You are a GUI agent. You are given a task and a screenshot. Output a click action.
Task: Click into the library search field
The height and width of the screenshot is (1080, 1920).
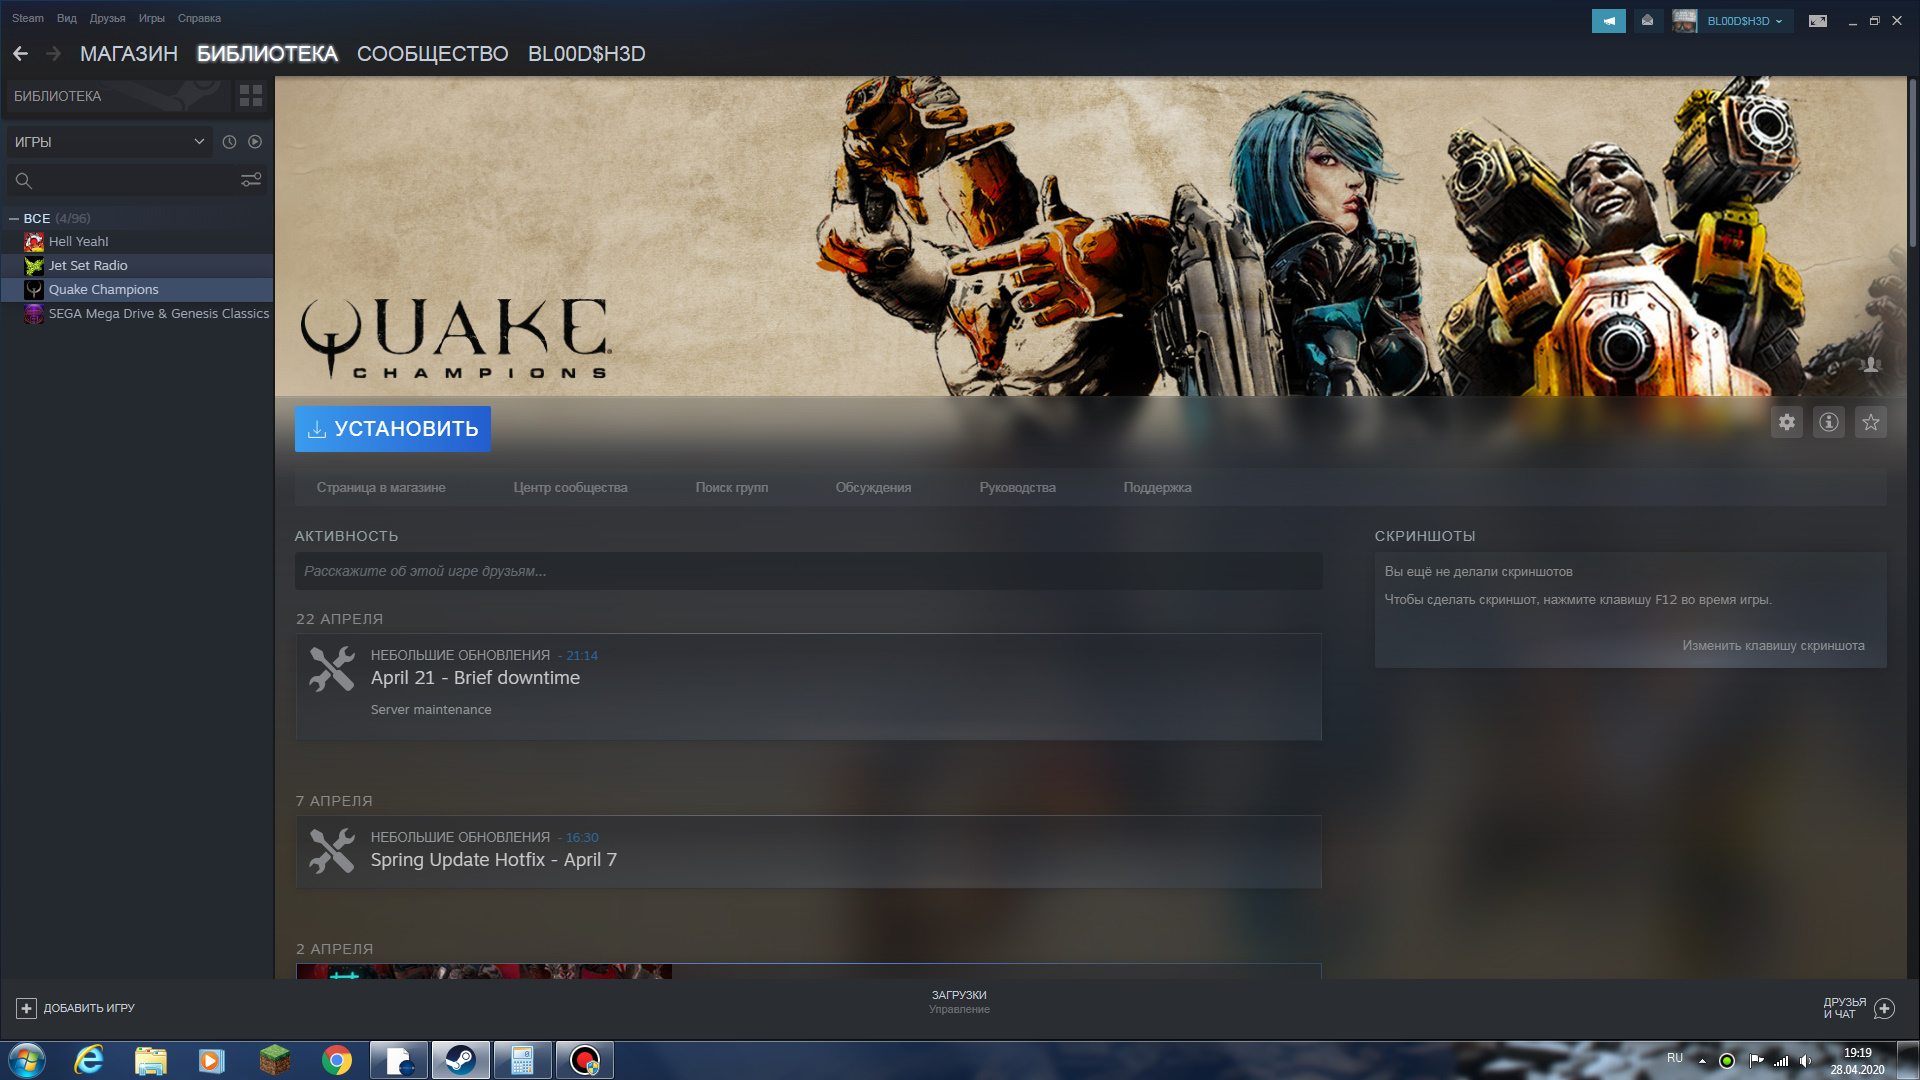(x=136, y=181)
